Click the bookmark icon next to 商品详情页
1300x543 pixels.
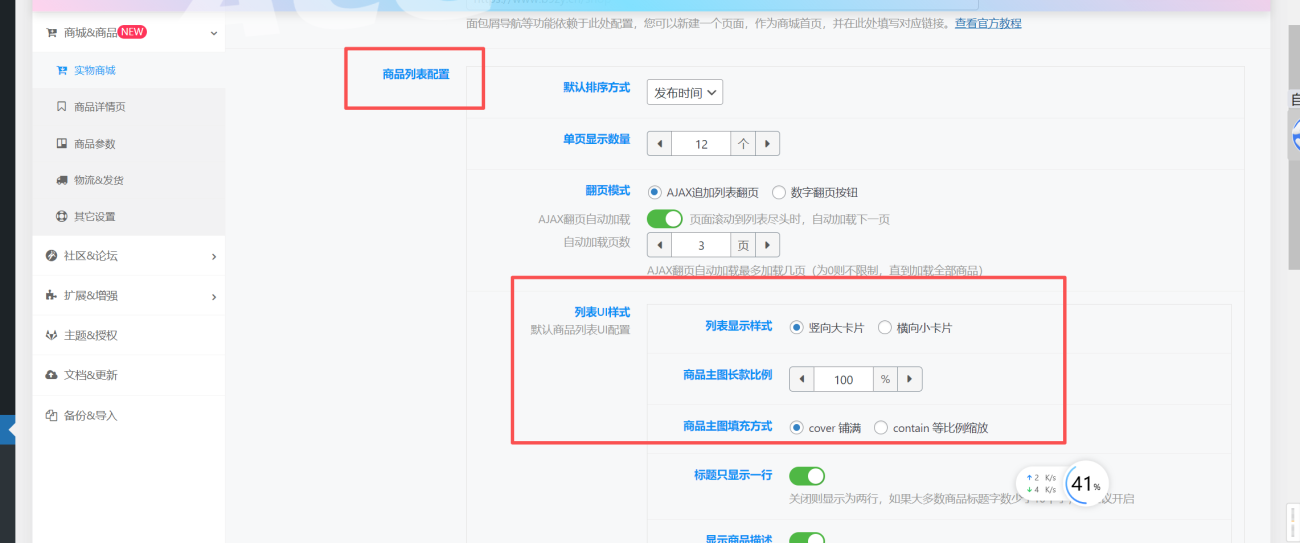coord(62,107)
